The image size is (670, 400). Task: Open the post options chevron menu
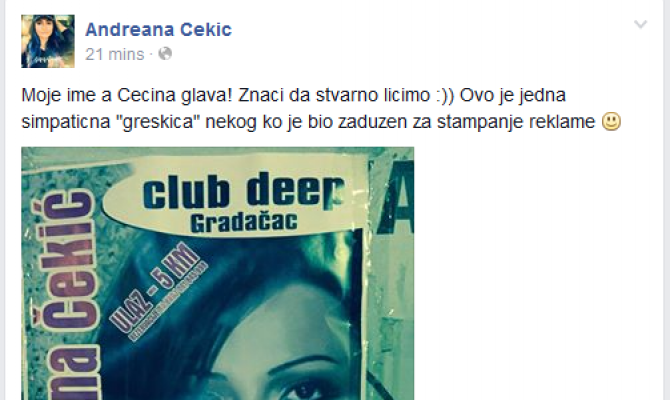640,24
